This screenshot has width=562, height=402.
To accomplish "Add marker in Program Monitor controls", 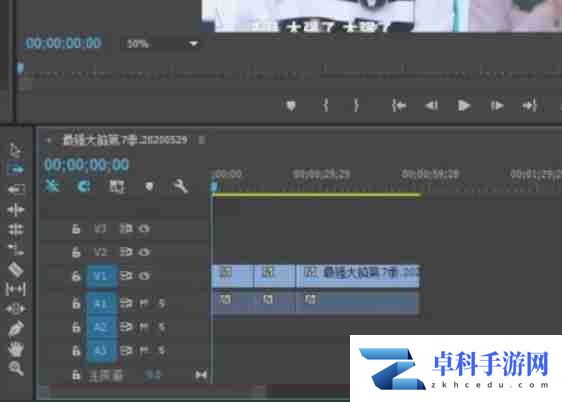I will (x=291, y=106).
